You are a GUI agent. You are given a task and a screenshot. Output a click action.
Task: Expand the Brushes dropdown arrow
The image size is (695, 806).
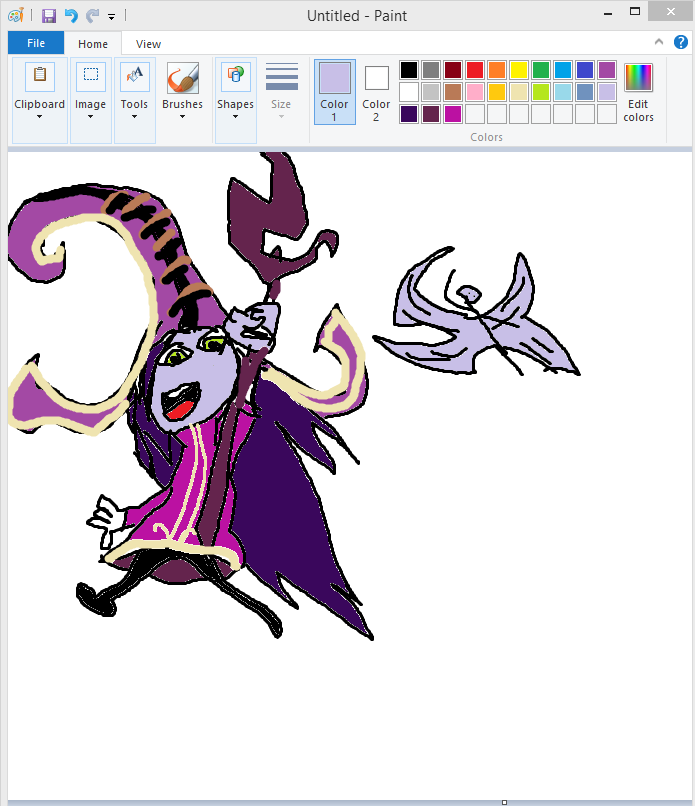coord(182,117)
